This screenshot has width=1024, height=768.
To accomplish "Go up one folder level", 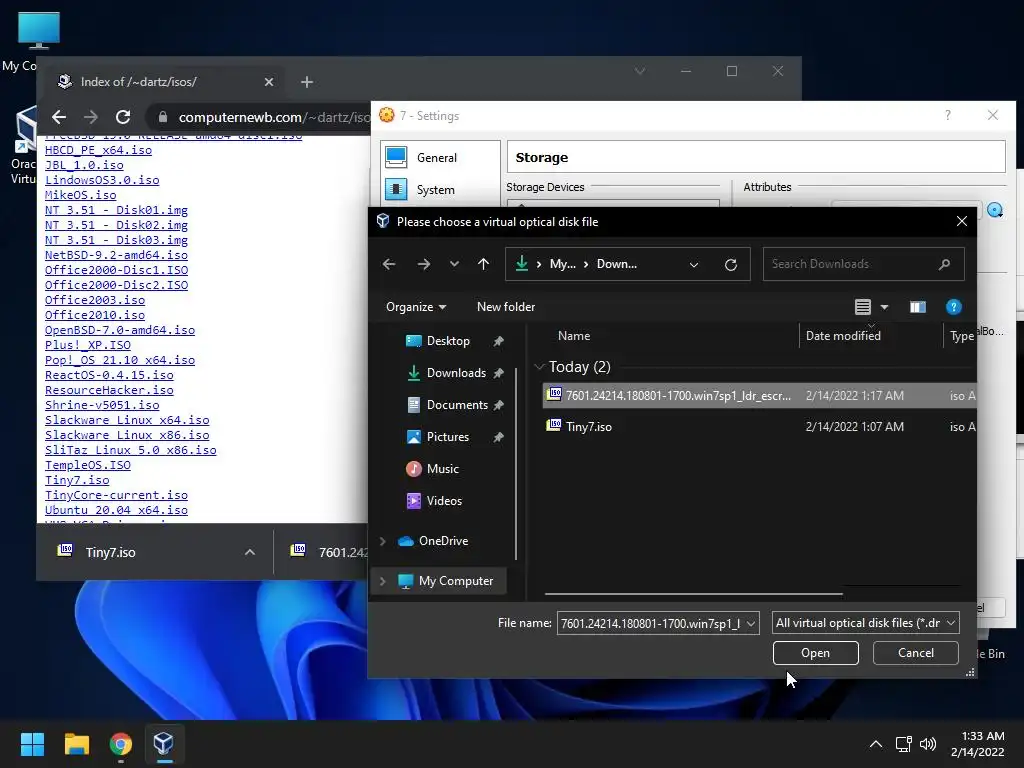I will tap(483, 264).
